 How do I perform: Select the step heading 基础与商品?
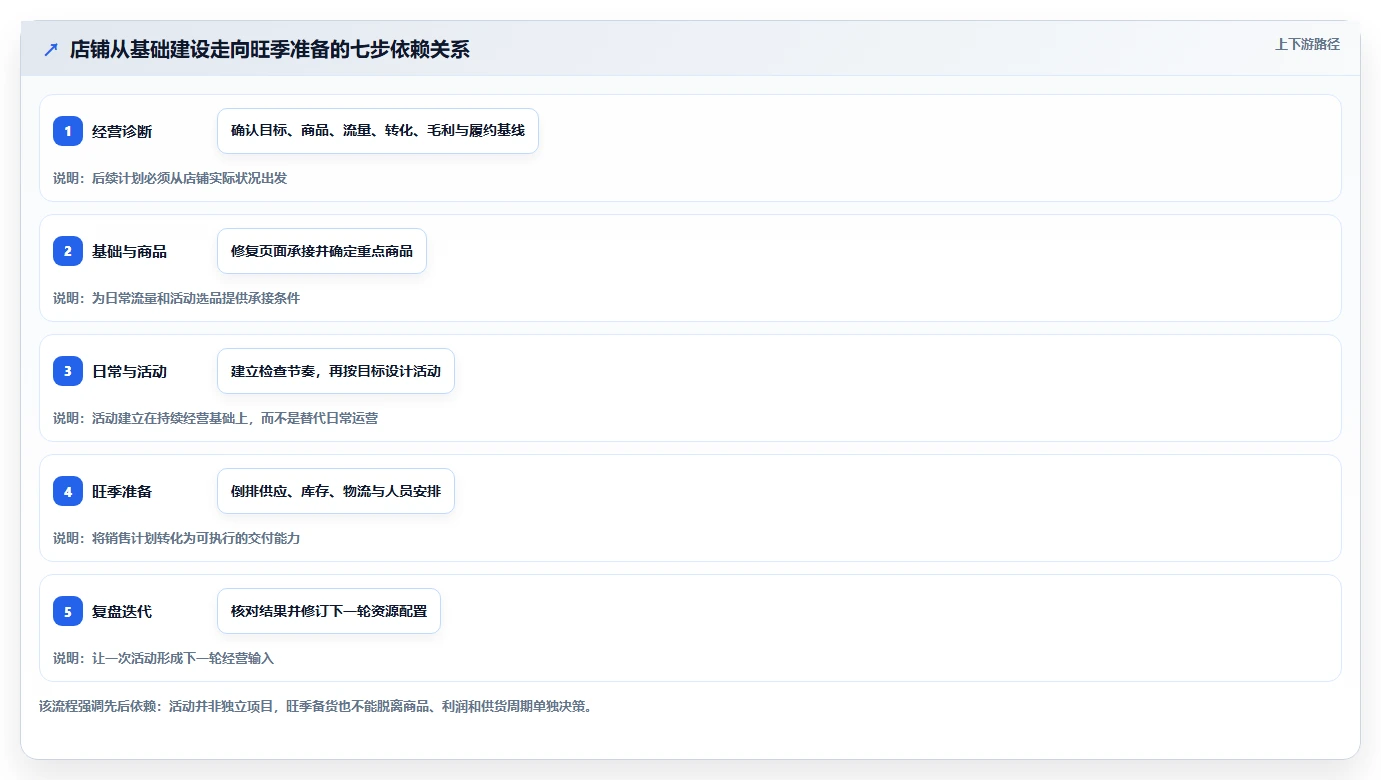129,251
